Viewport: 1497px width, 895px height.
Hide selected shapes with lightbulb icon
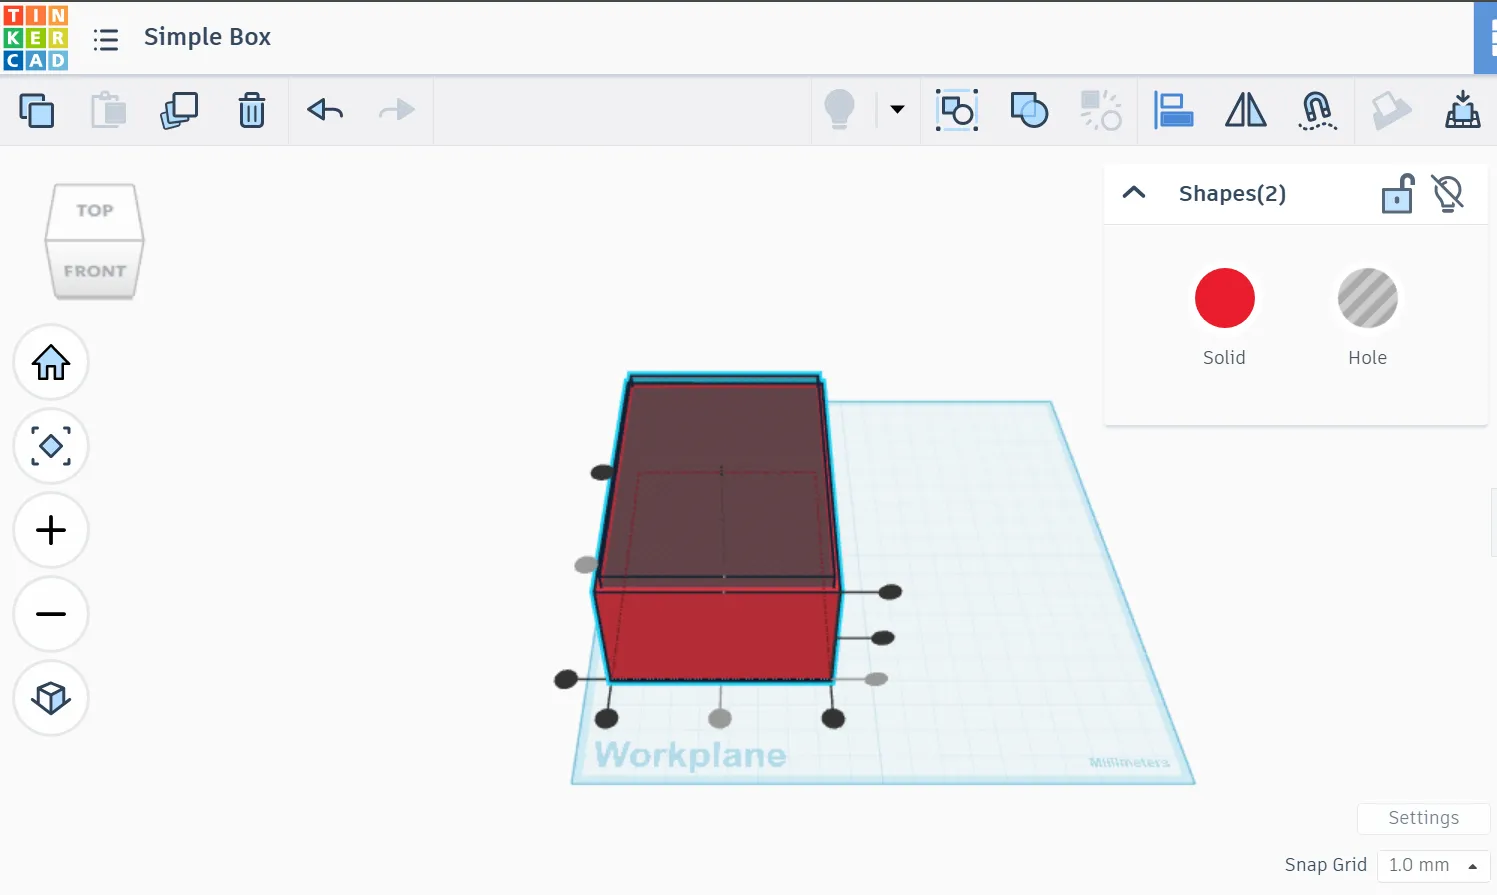1447,194
